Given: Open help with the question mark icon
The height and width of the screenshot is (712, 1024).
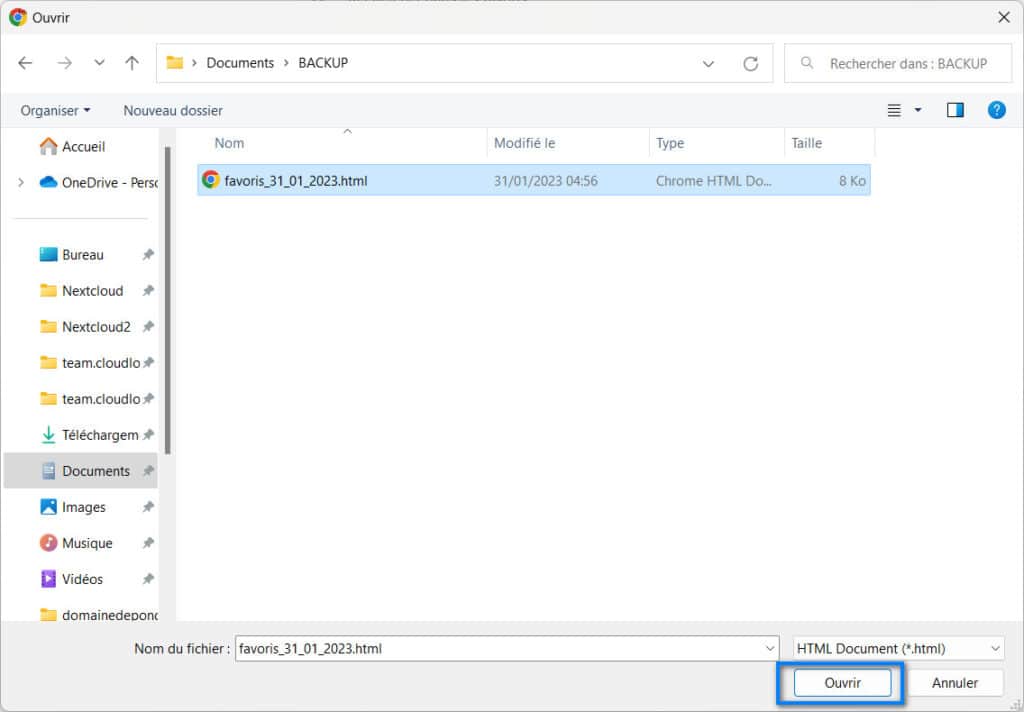Looking at the screenshot, I should click(996, 110).
